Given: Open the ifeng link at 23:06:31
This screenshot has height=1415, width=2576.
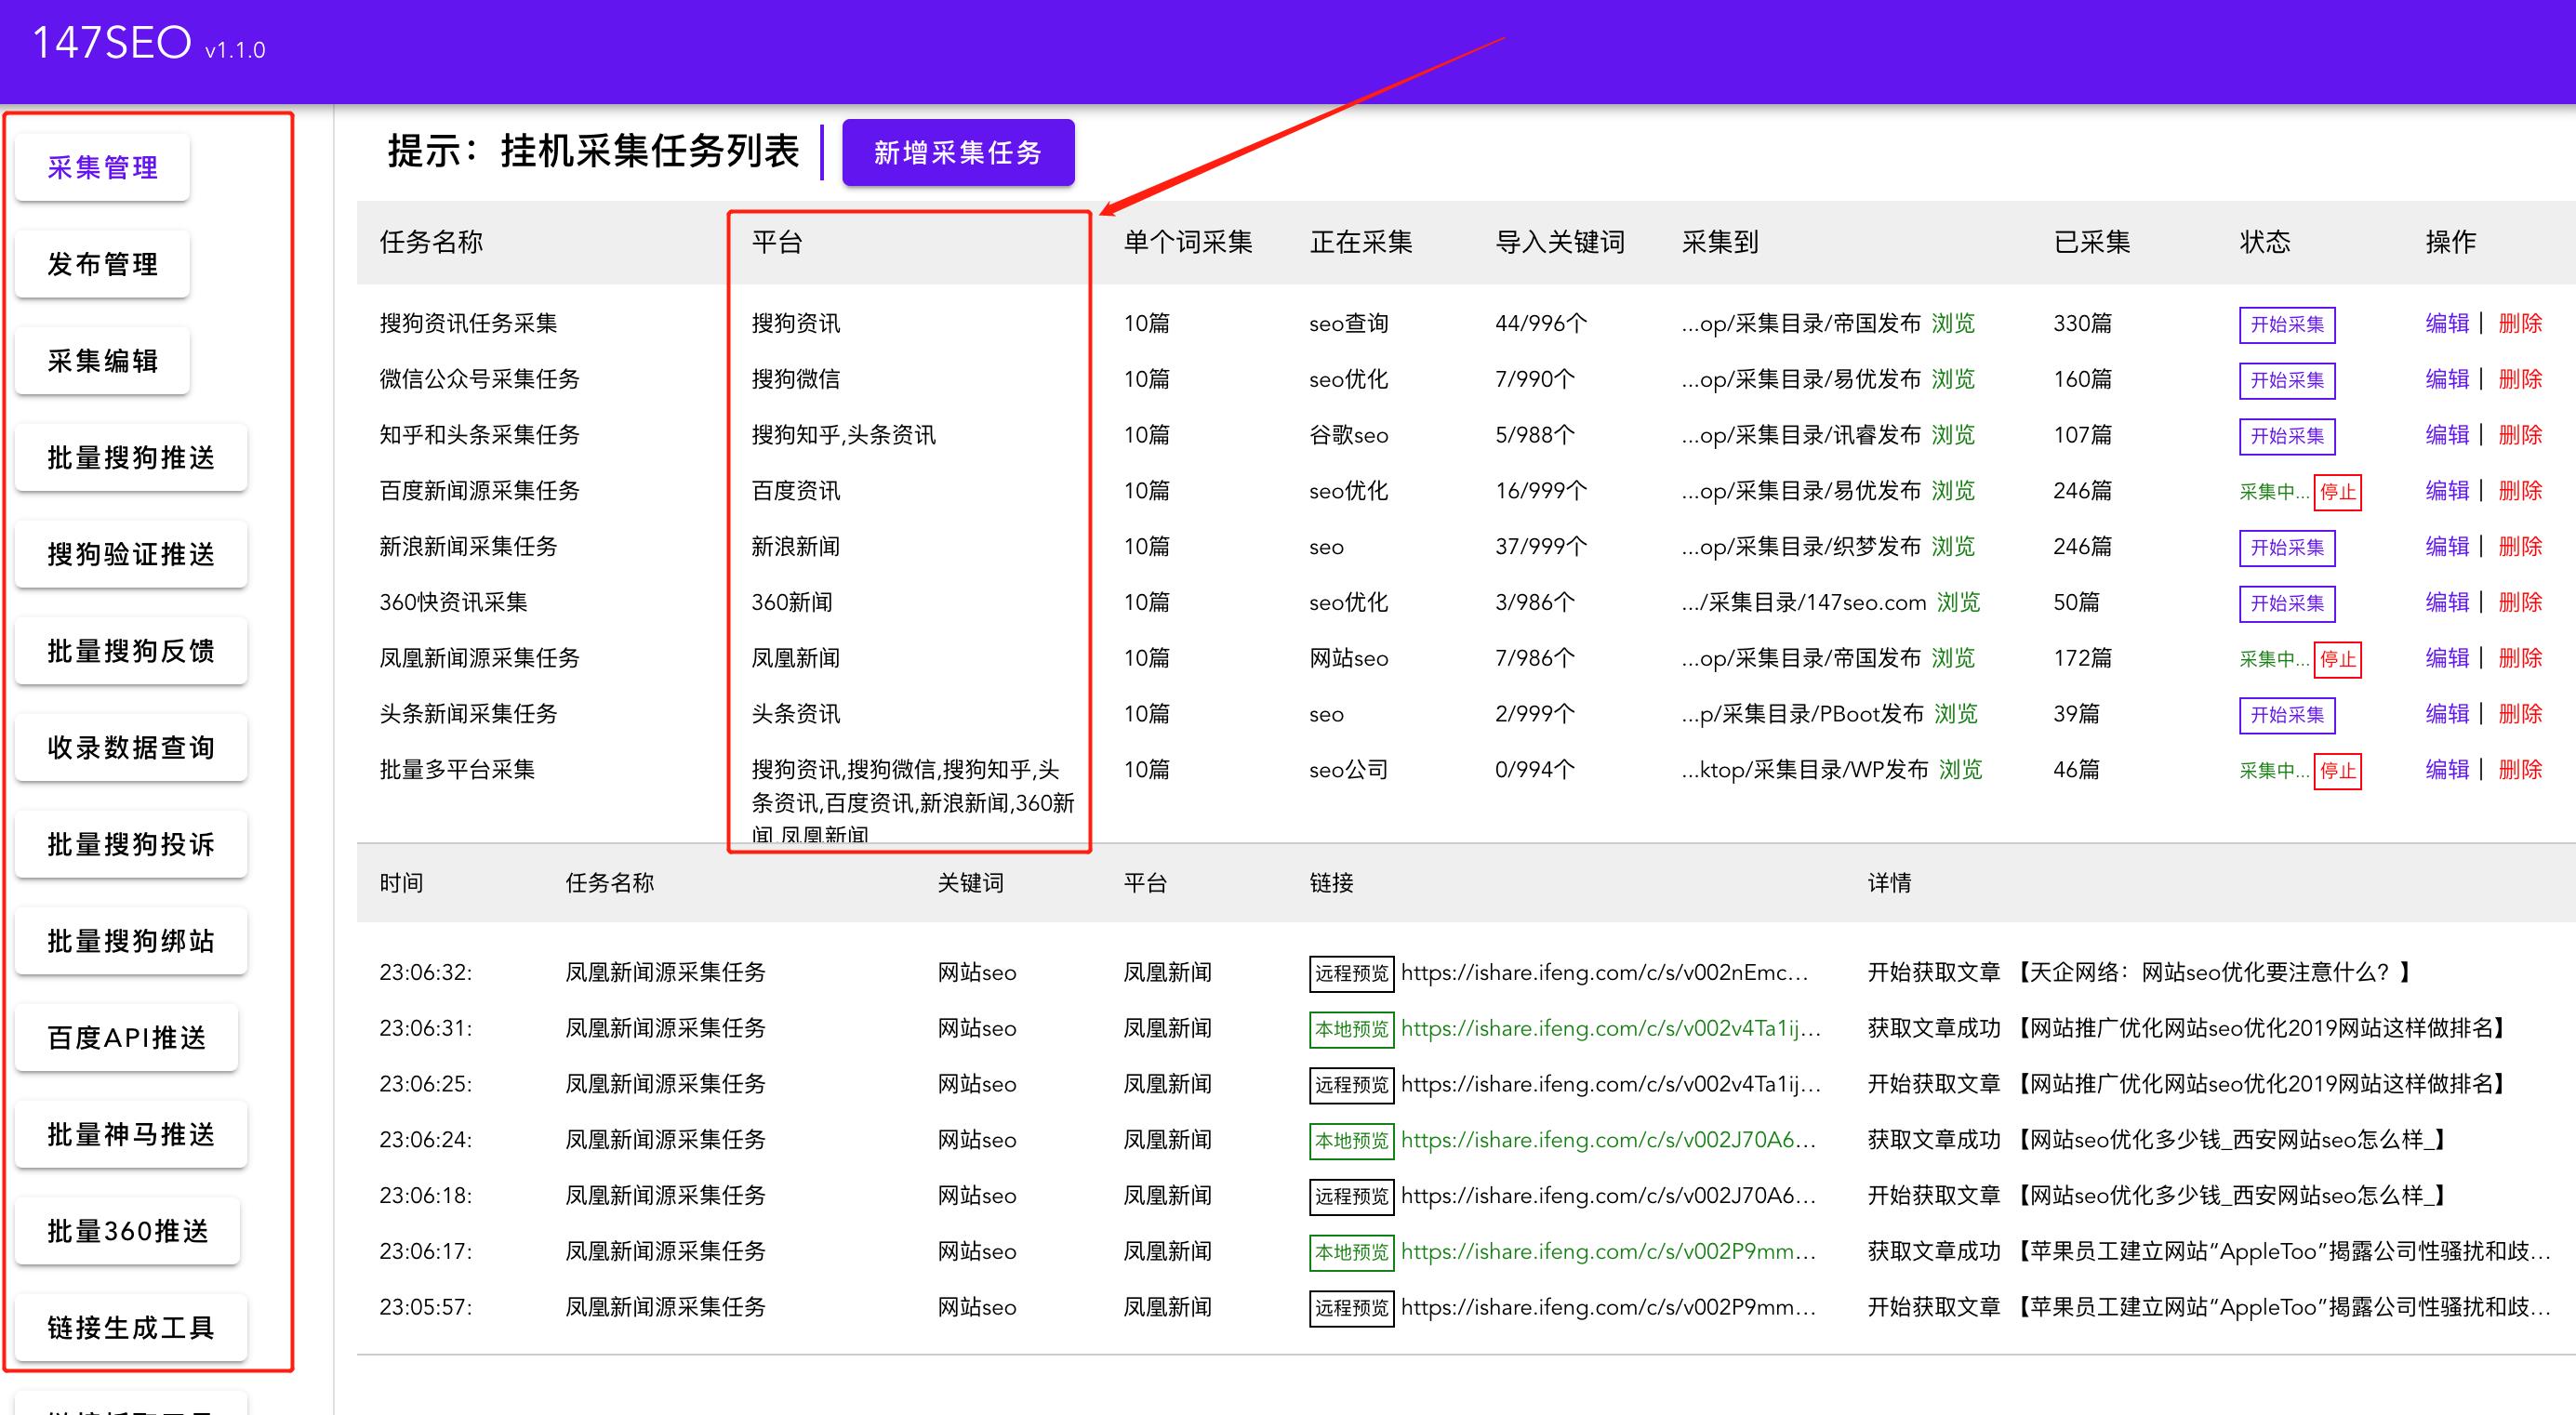Looking at the screenshot, I should point(1611,1028).
